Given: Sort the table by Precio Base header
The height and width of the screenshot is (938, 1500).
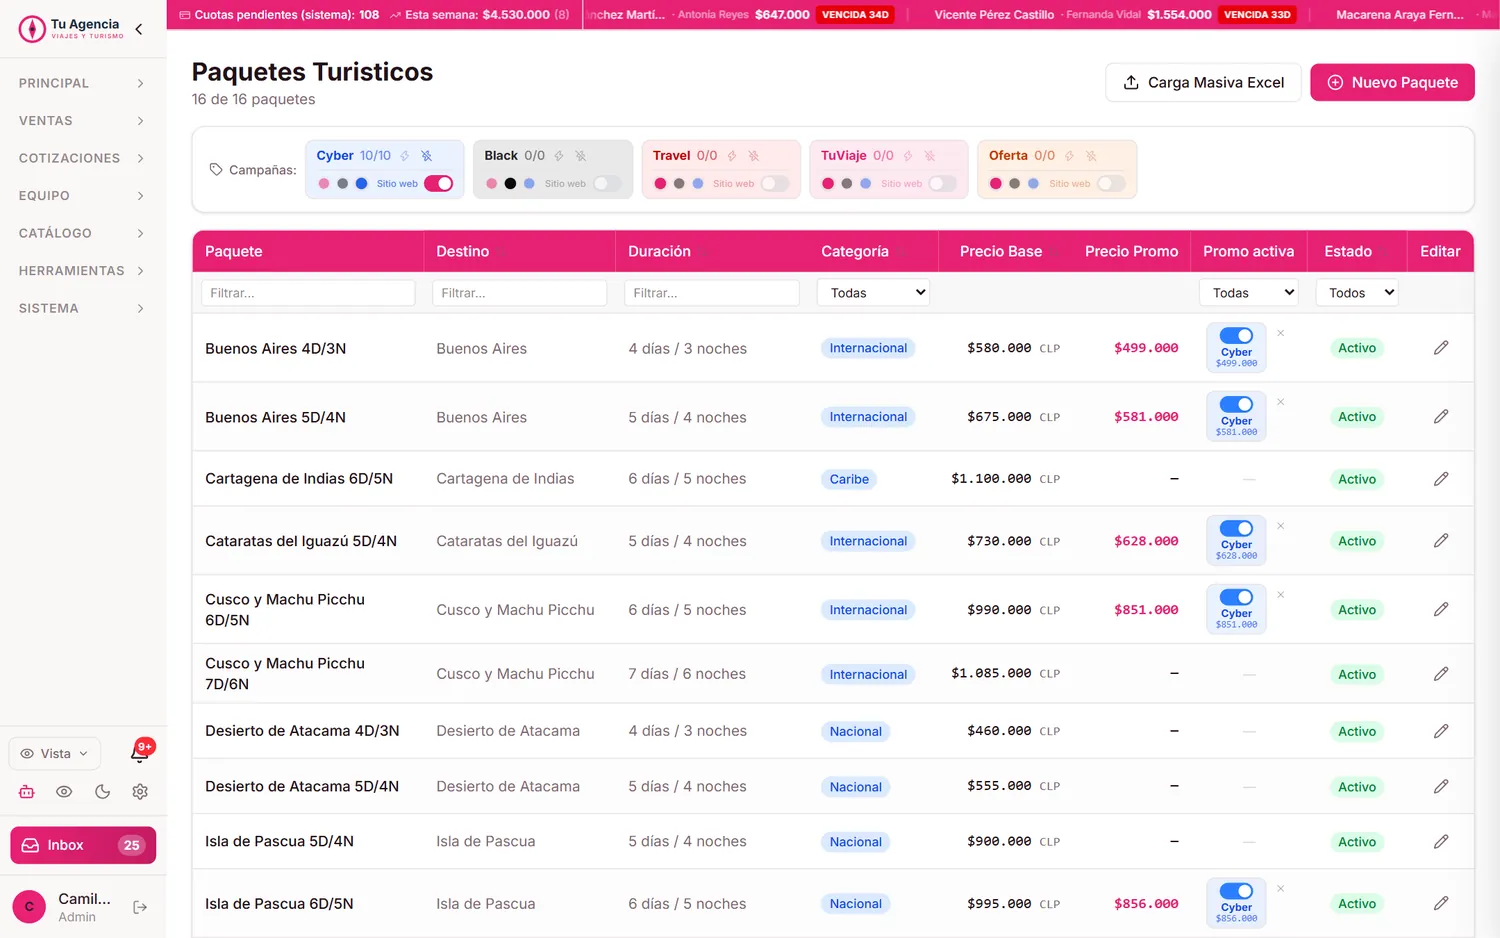Looking at the screenshot, I should 1000,251.
